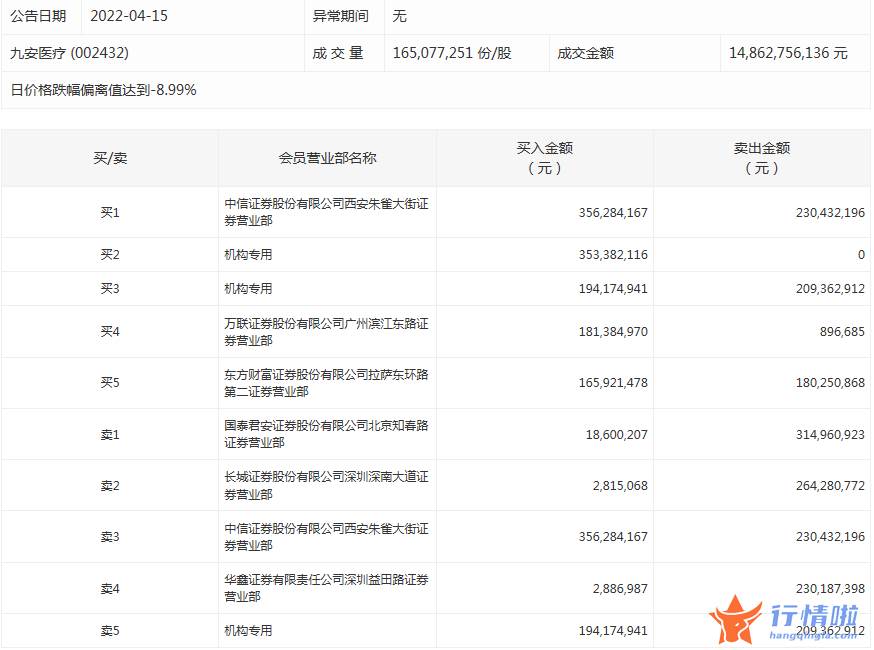Select the 卖1 row label
This screenshot has height=650, width=874.
point(110,435)
